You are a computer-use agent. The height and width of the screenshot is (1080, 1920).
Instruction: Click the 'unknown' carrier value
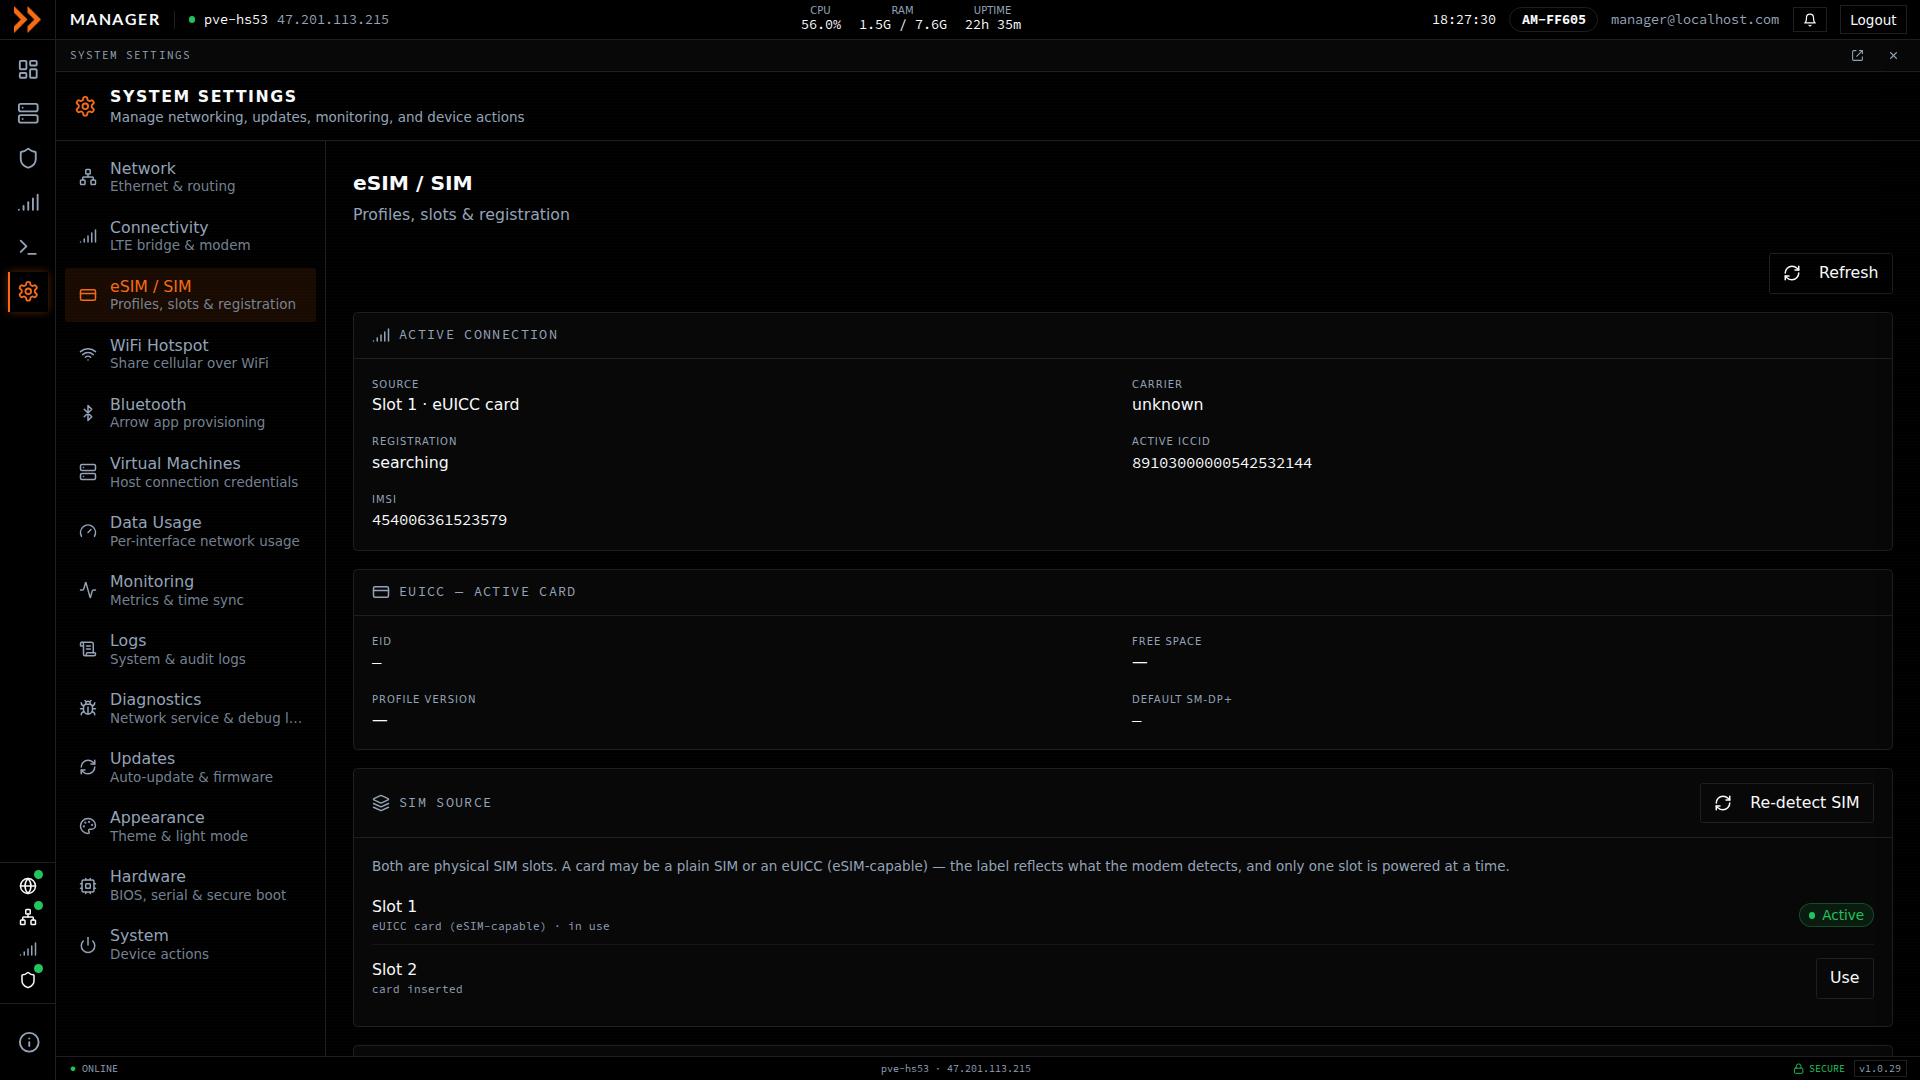1167,405
